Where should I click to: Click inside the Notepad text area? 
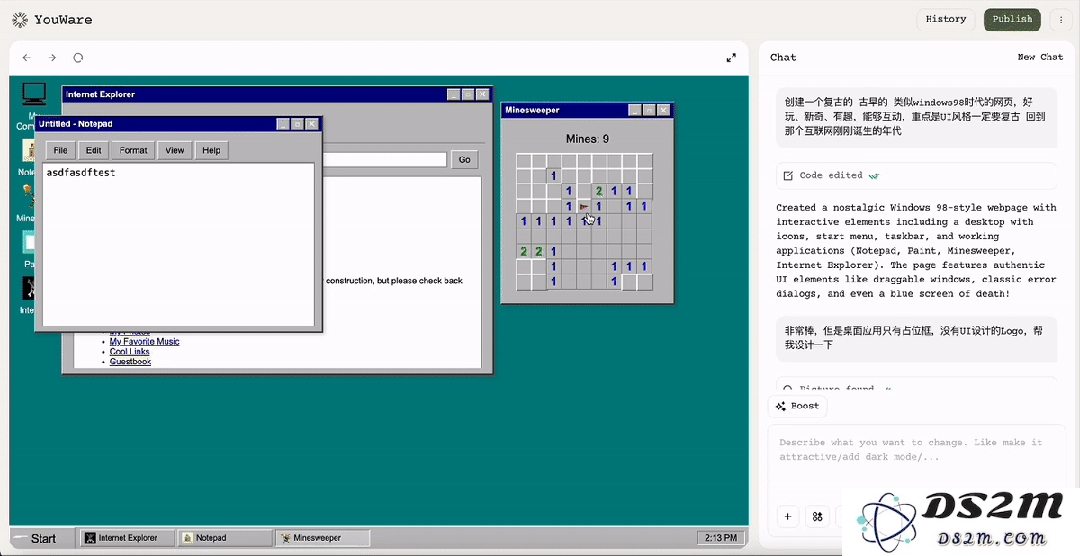click(x=178, y=245)
